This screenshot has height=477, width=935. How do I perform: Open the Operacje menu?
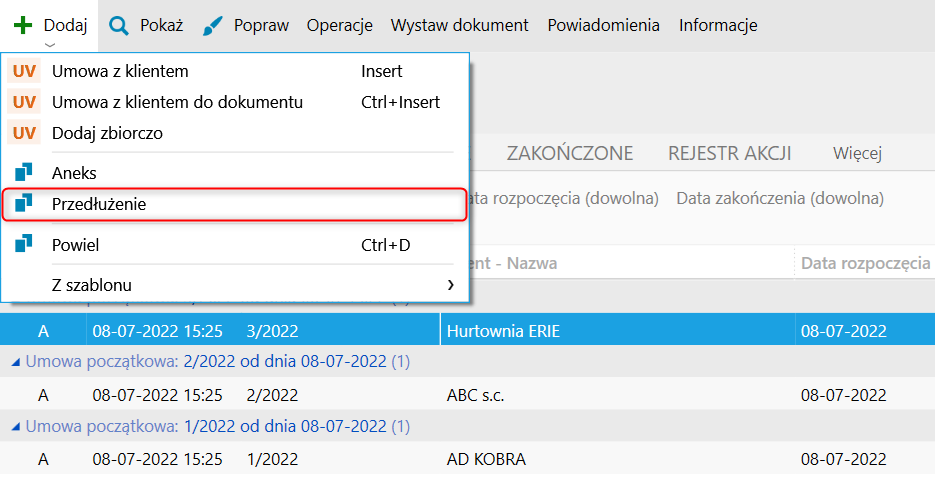point(340,25)
